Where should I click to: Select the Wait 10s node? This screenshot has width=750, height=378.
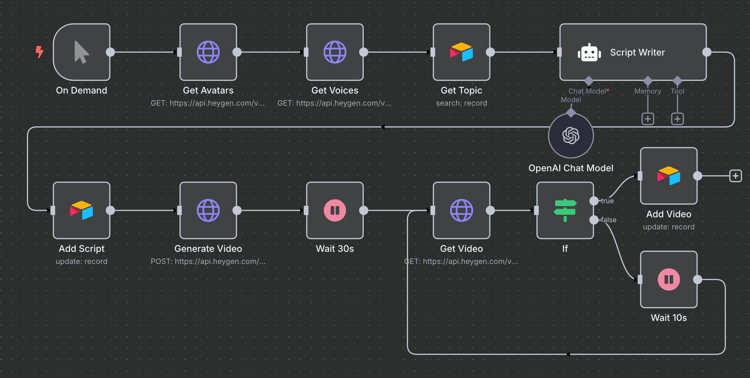pos(669,279)
